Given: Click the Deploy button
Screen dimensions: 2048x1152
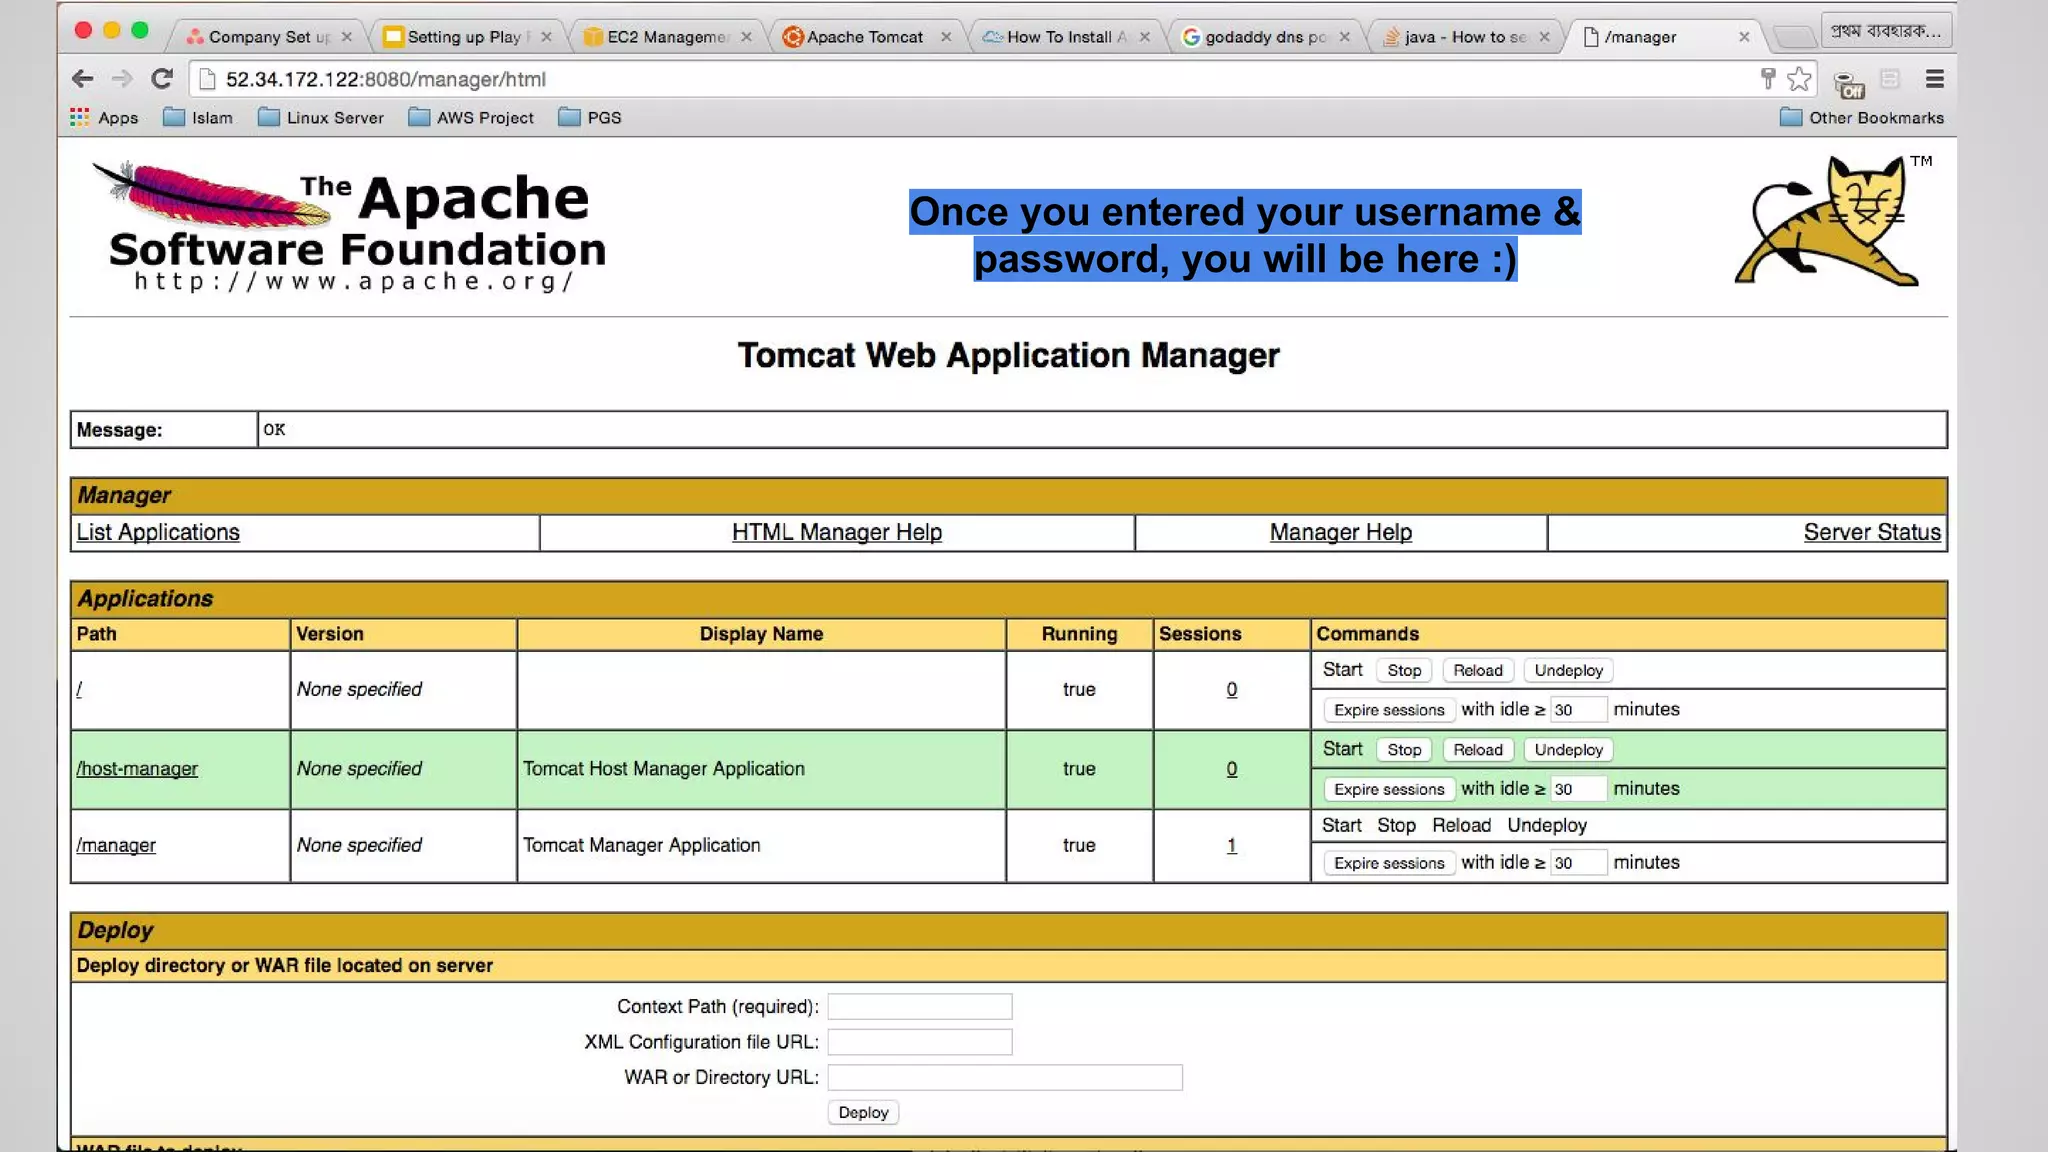Looking at the screenshot, I should [x=863, y=1112].
